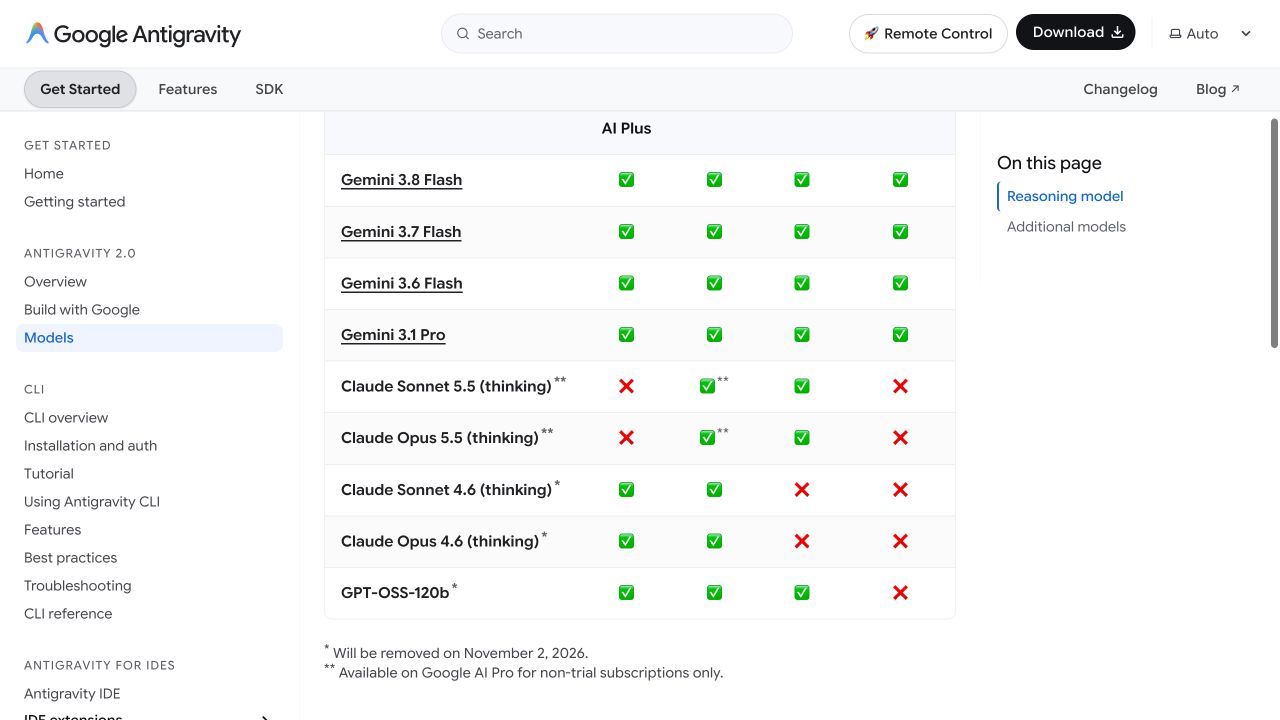Jump to Additional models section
Viewport: 1280px width, 720px height.
[x=1066, y=227]
